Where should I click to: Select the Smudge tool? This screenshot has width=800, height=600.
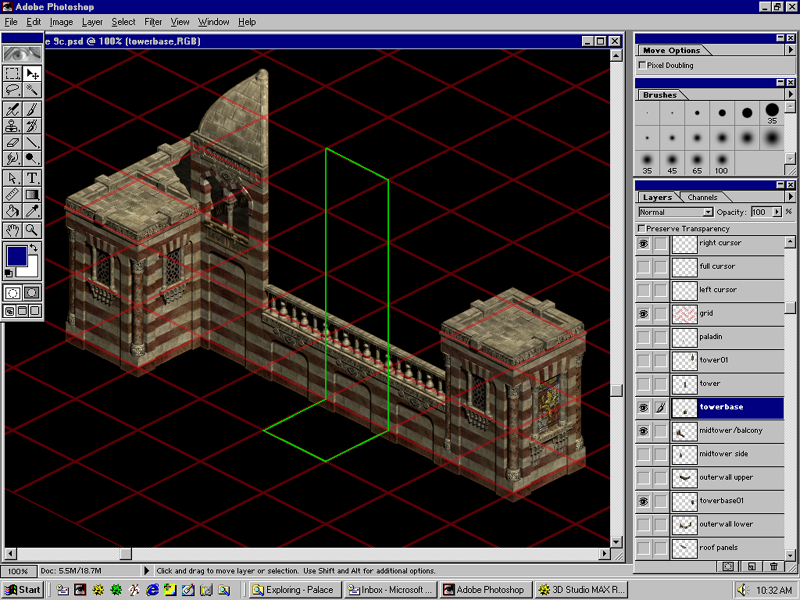tap(12, 158)
